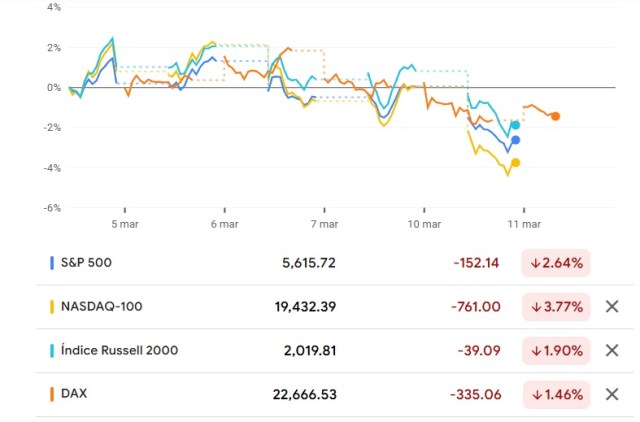Click the Russell 2000 1.90% change badge

(557, 350)
